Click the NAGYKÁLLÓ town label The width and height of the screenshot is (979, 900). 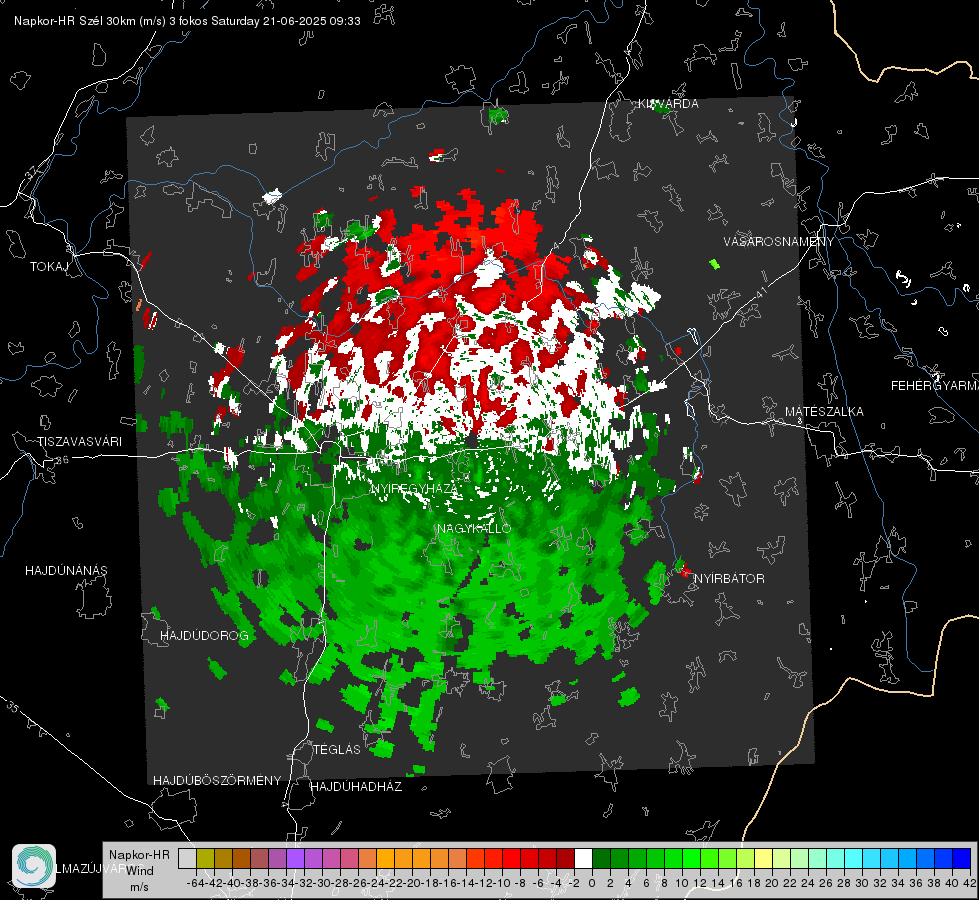474,528
